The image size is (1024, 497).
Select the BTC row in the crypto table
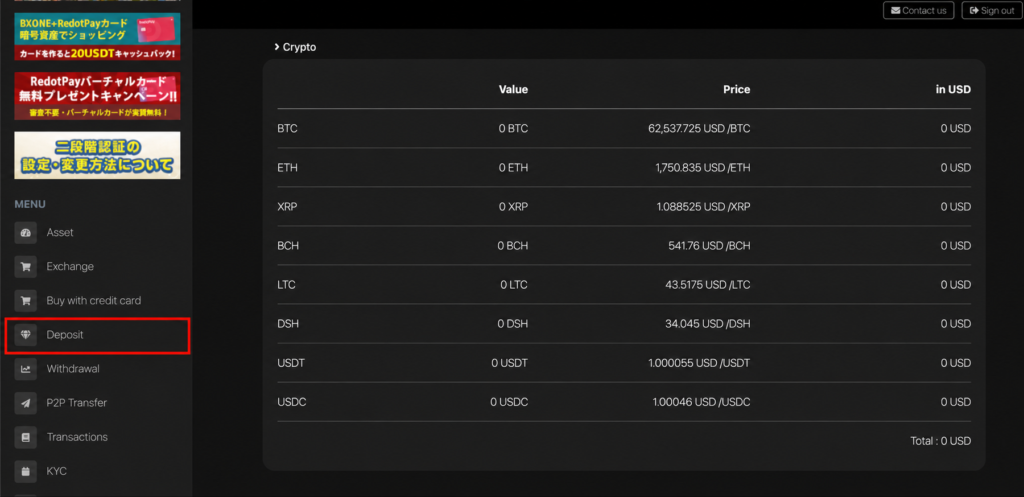[x=624, y=129]
